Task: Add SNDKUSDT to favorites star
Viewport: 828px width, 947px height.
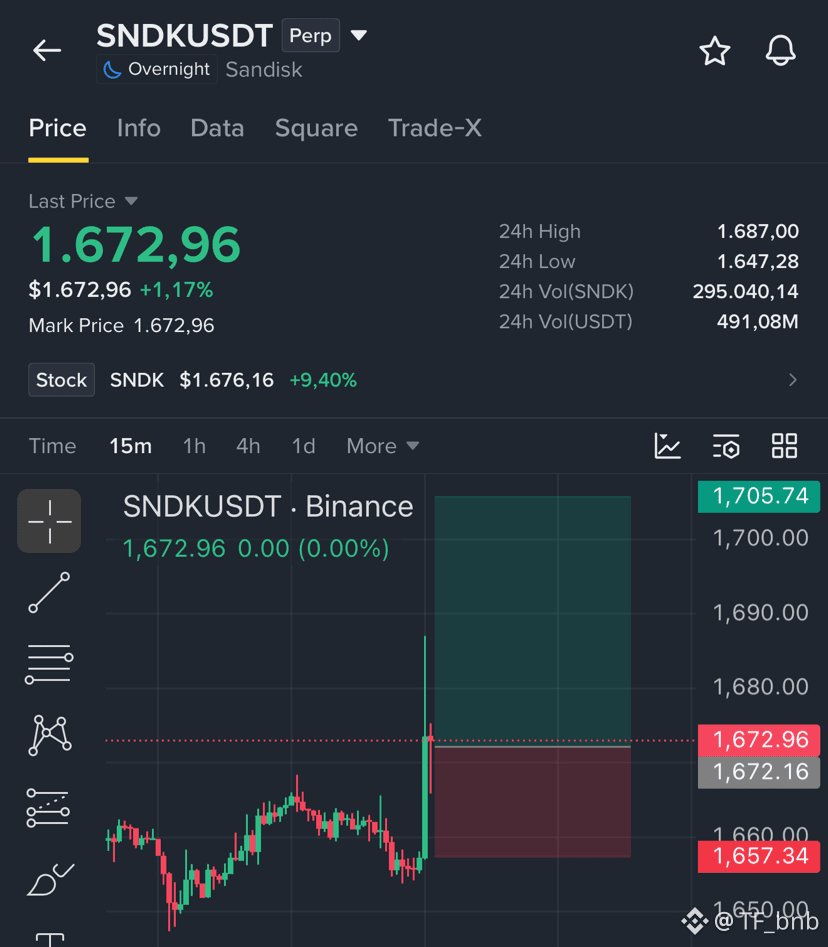Action: [x=714, y=51]
